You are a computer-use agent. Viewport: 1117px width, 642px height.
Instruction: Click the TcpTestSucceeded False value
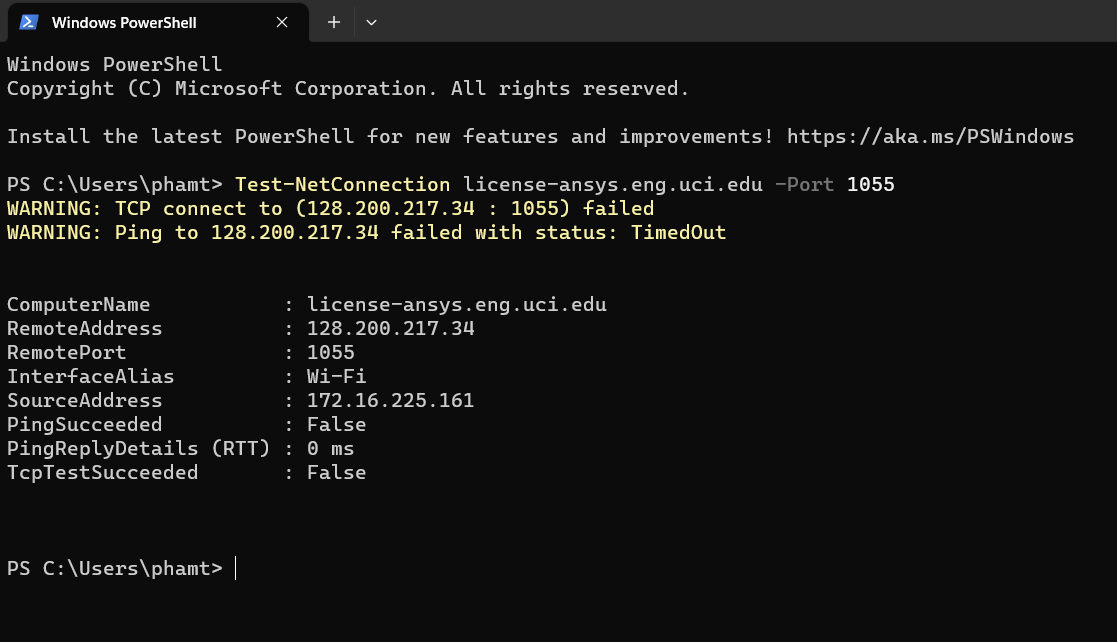click(336, 472)
